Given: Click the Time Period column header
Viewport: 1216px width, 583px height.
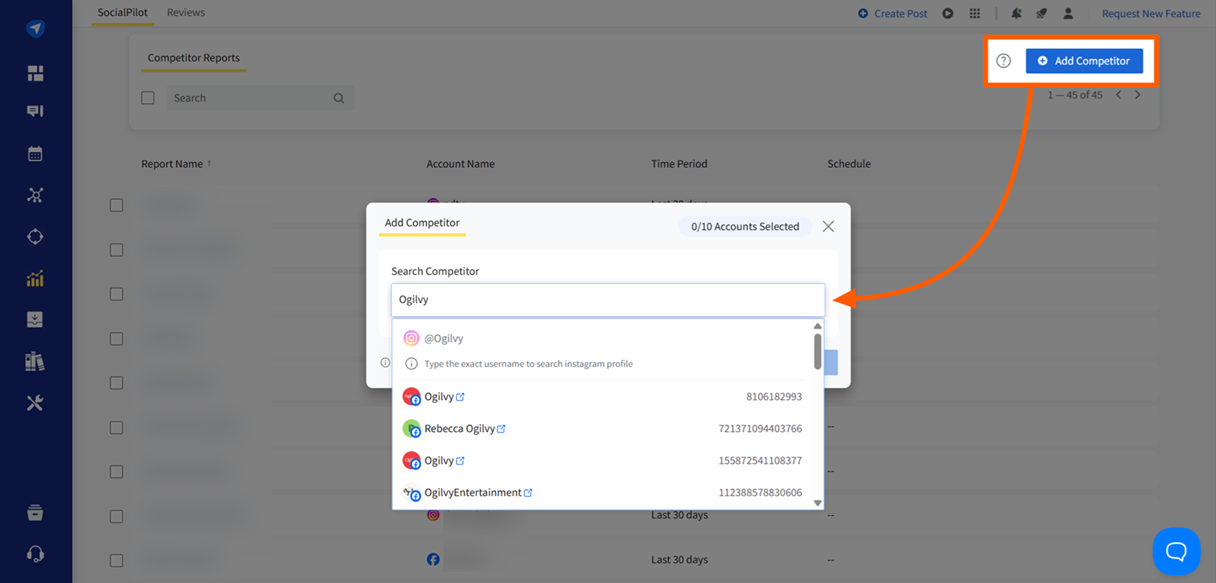Looking at the screenshot, I should [679, 164].
